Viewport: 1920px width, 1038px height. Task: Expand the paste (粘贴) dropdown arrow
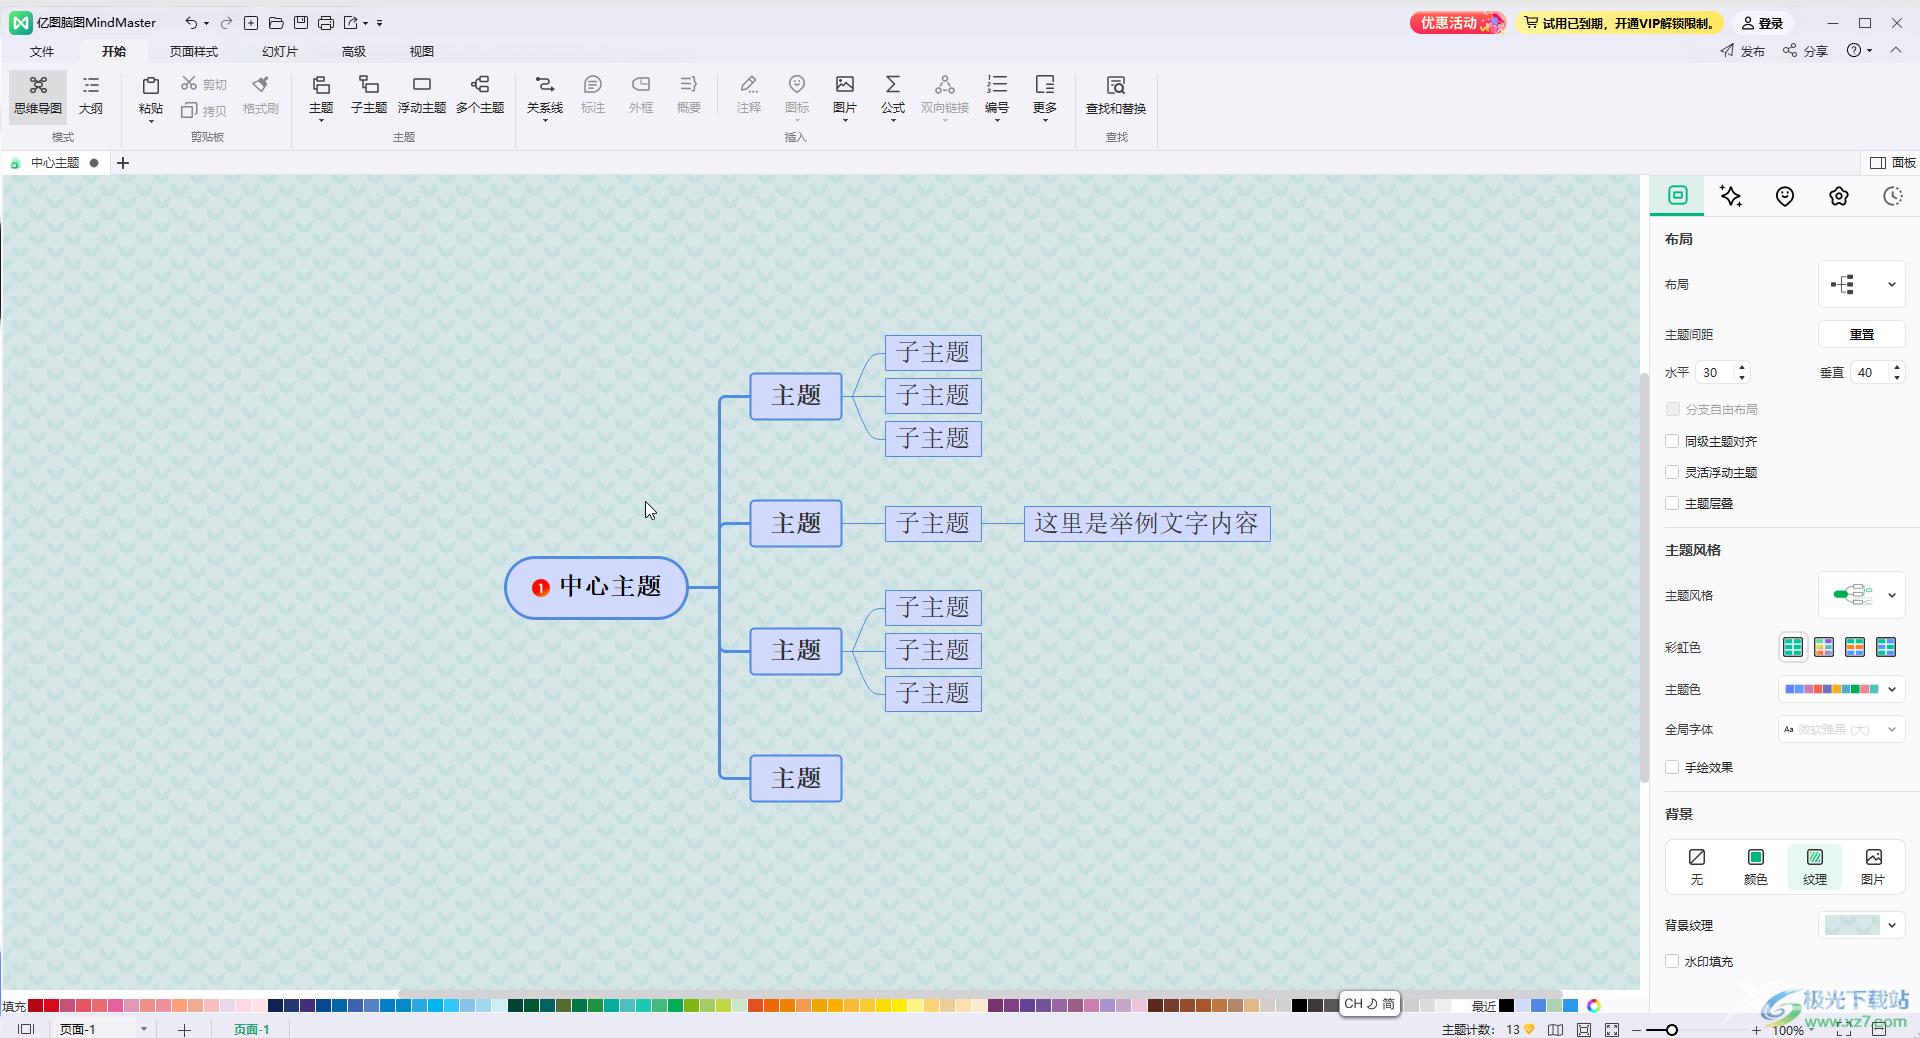151,121
